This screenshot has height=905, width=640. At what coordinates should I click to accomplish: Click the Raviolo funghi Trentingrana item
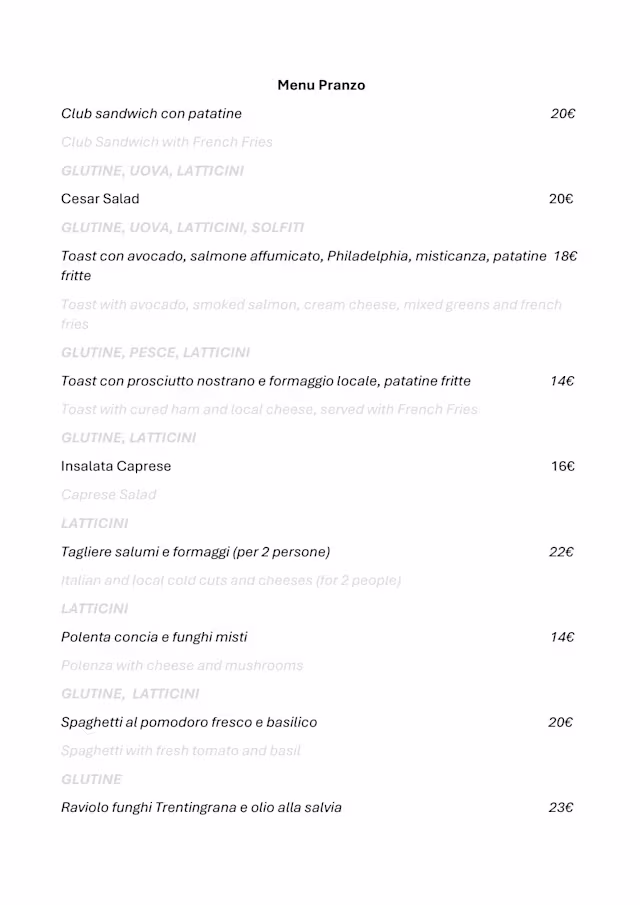201,807
